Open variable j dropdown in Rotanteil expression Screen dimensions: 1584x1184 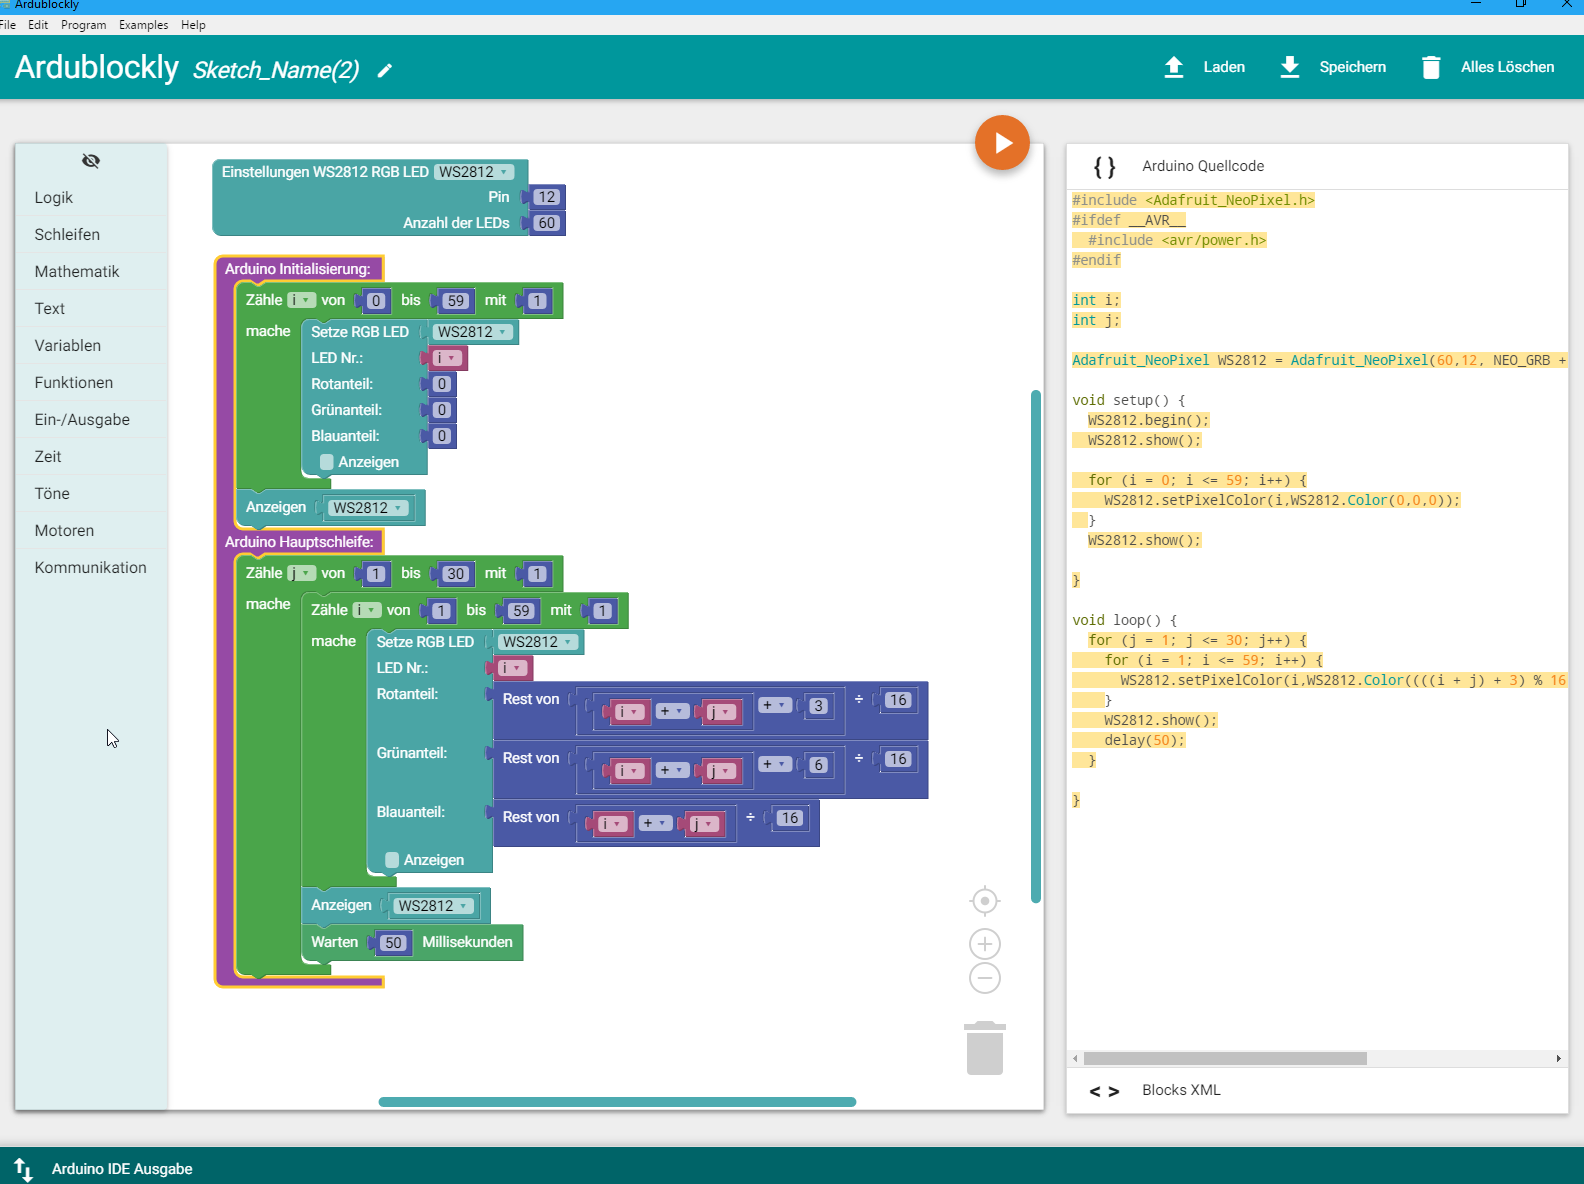tap(722, 712)
